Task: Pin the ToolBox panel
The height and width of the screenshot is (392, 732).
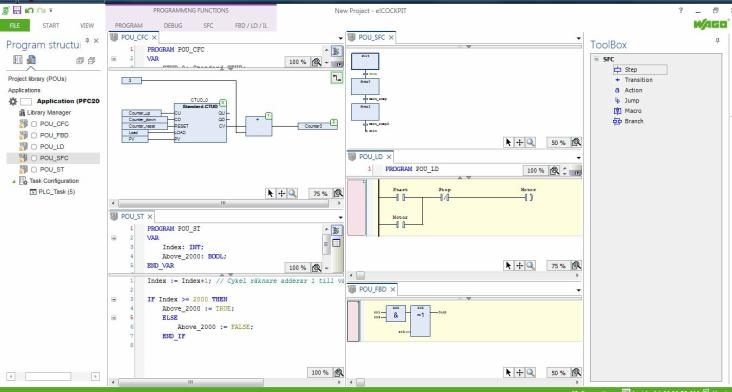Action: click(x=717, y=41)
